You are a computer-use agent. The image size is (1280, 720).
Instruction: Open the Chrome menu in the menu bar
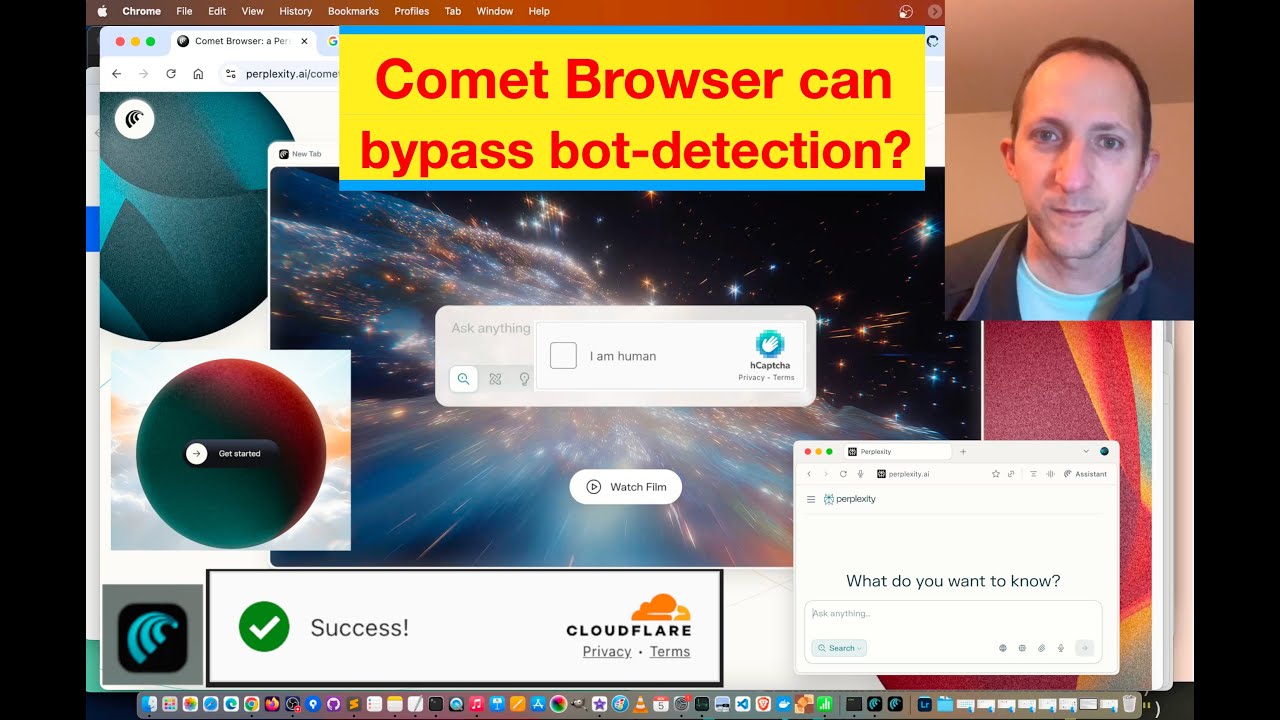point(142,11)
